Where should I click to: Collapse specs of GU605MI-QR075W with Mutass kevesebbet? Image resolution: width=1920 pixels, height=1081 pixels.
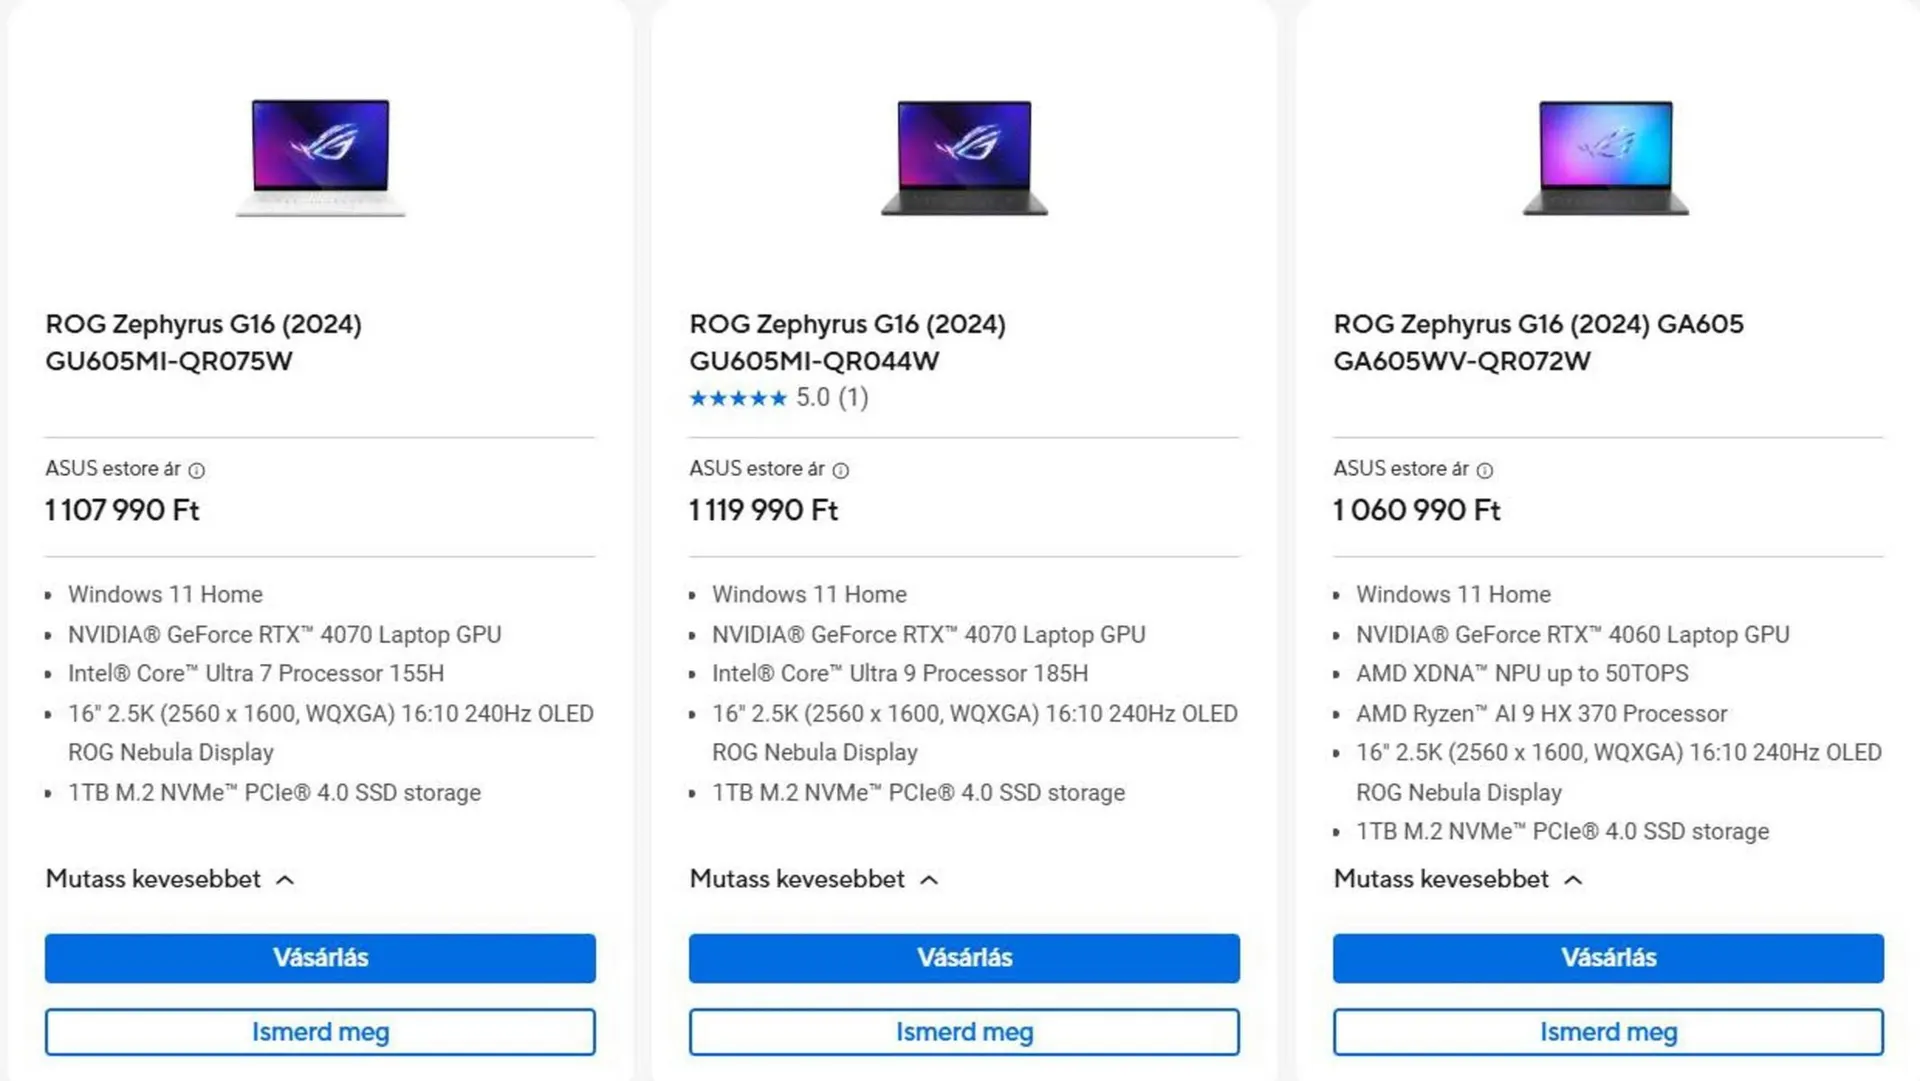pos(170,879)
